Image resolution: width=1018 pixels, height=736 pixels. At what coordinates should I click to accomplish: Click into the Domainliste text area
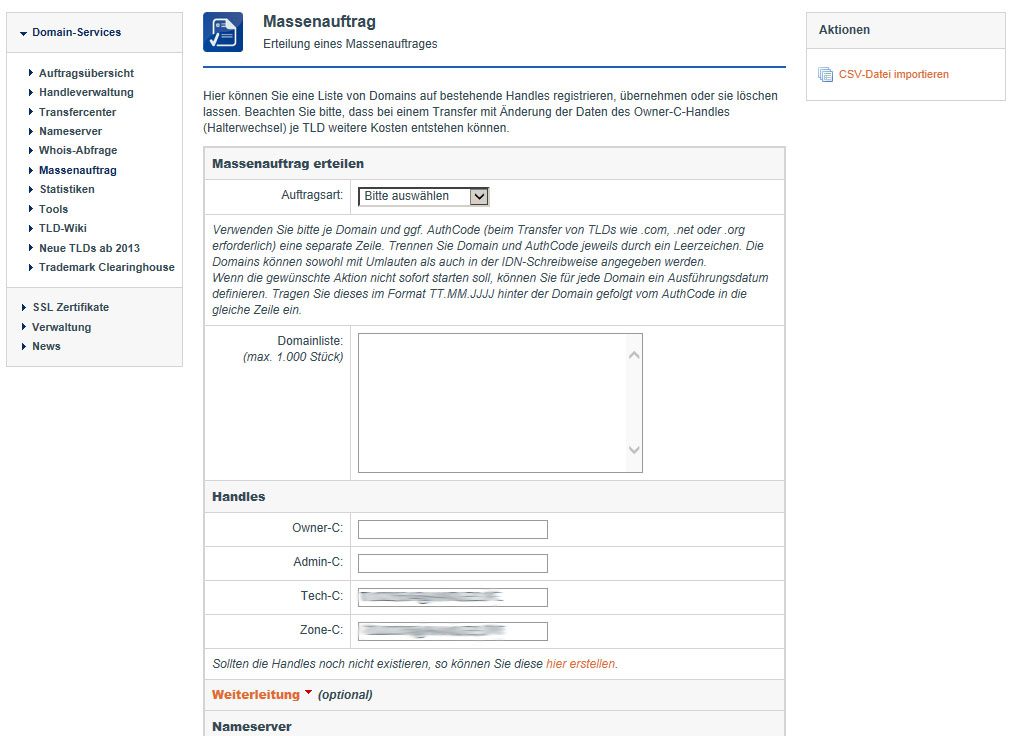tap(490, 402)
